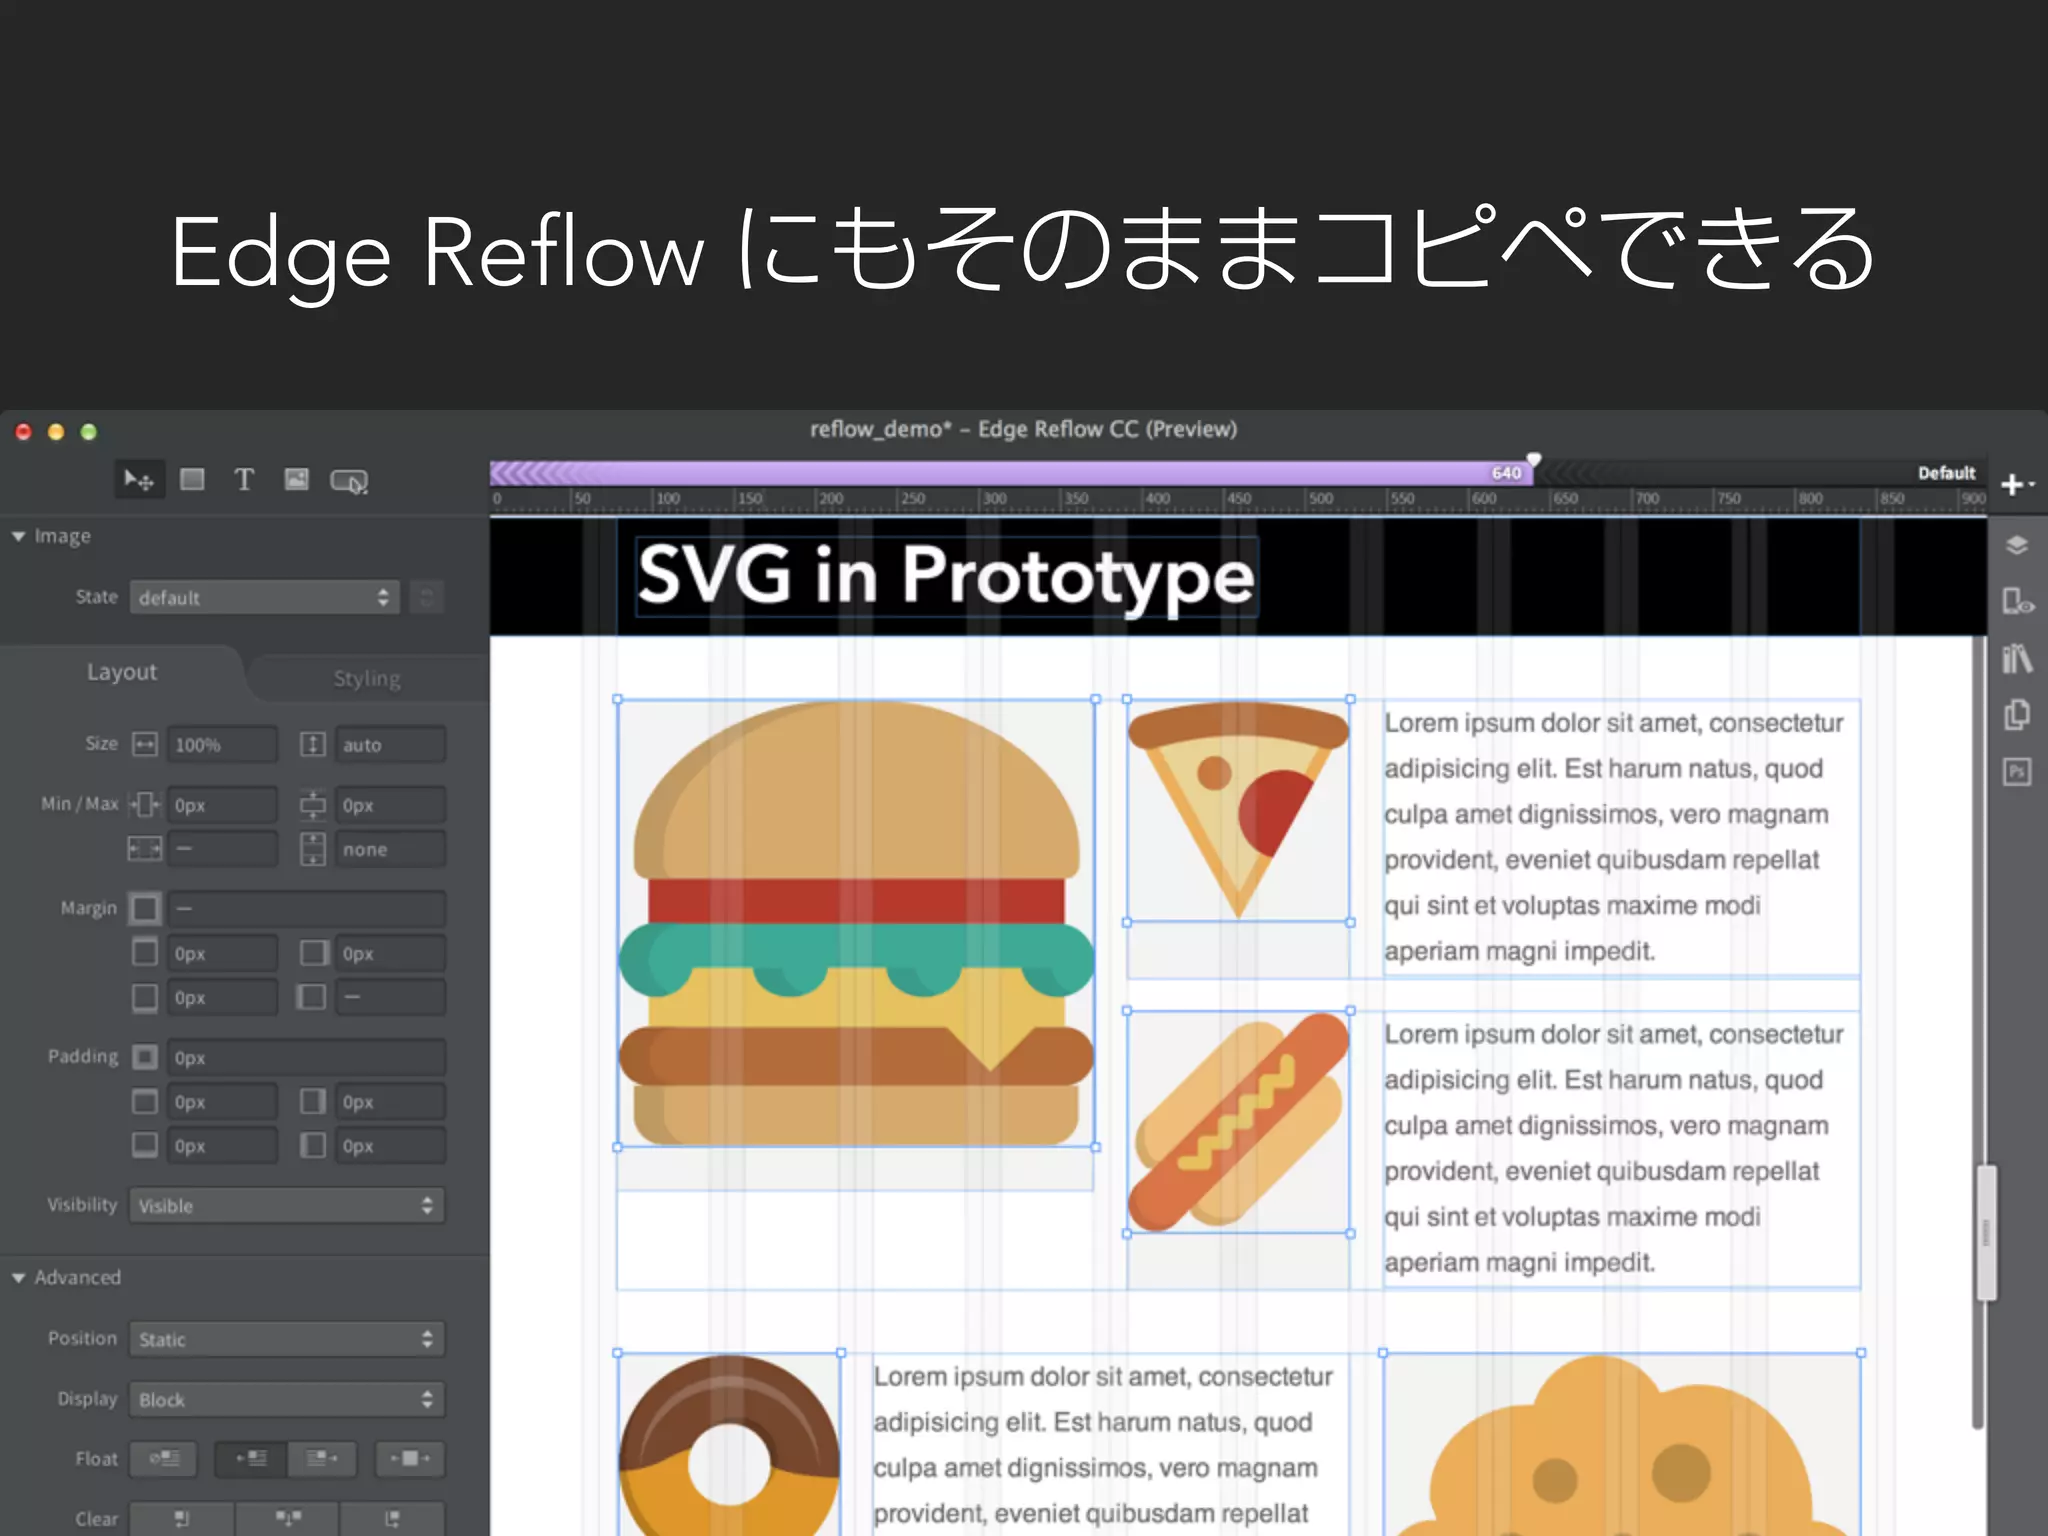Image resolution: width=2048 pixels, height=1536 pixels.
Task: Select the Box tool
Action: coord(192,480)
